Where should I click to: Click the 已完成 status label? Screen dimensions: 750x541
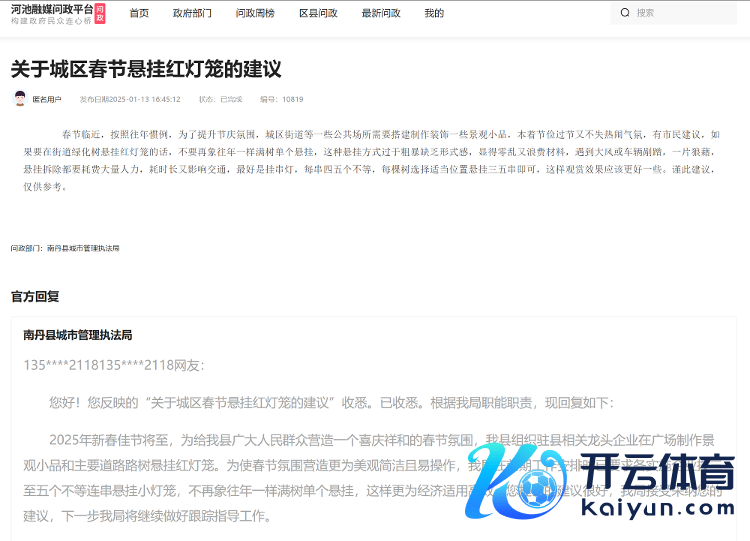(x=231, y=100)
